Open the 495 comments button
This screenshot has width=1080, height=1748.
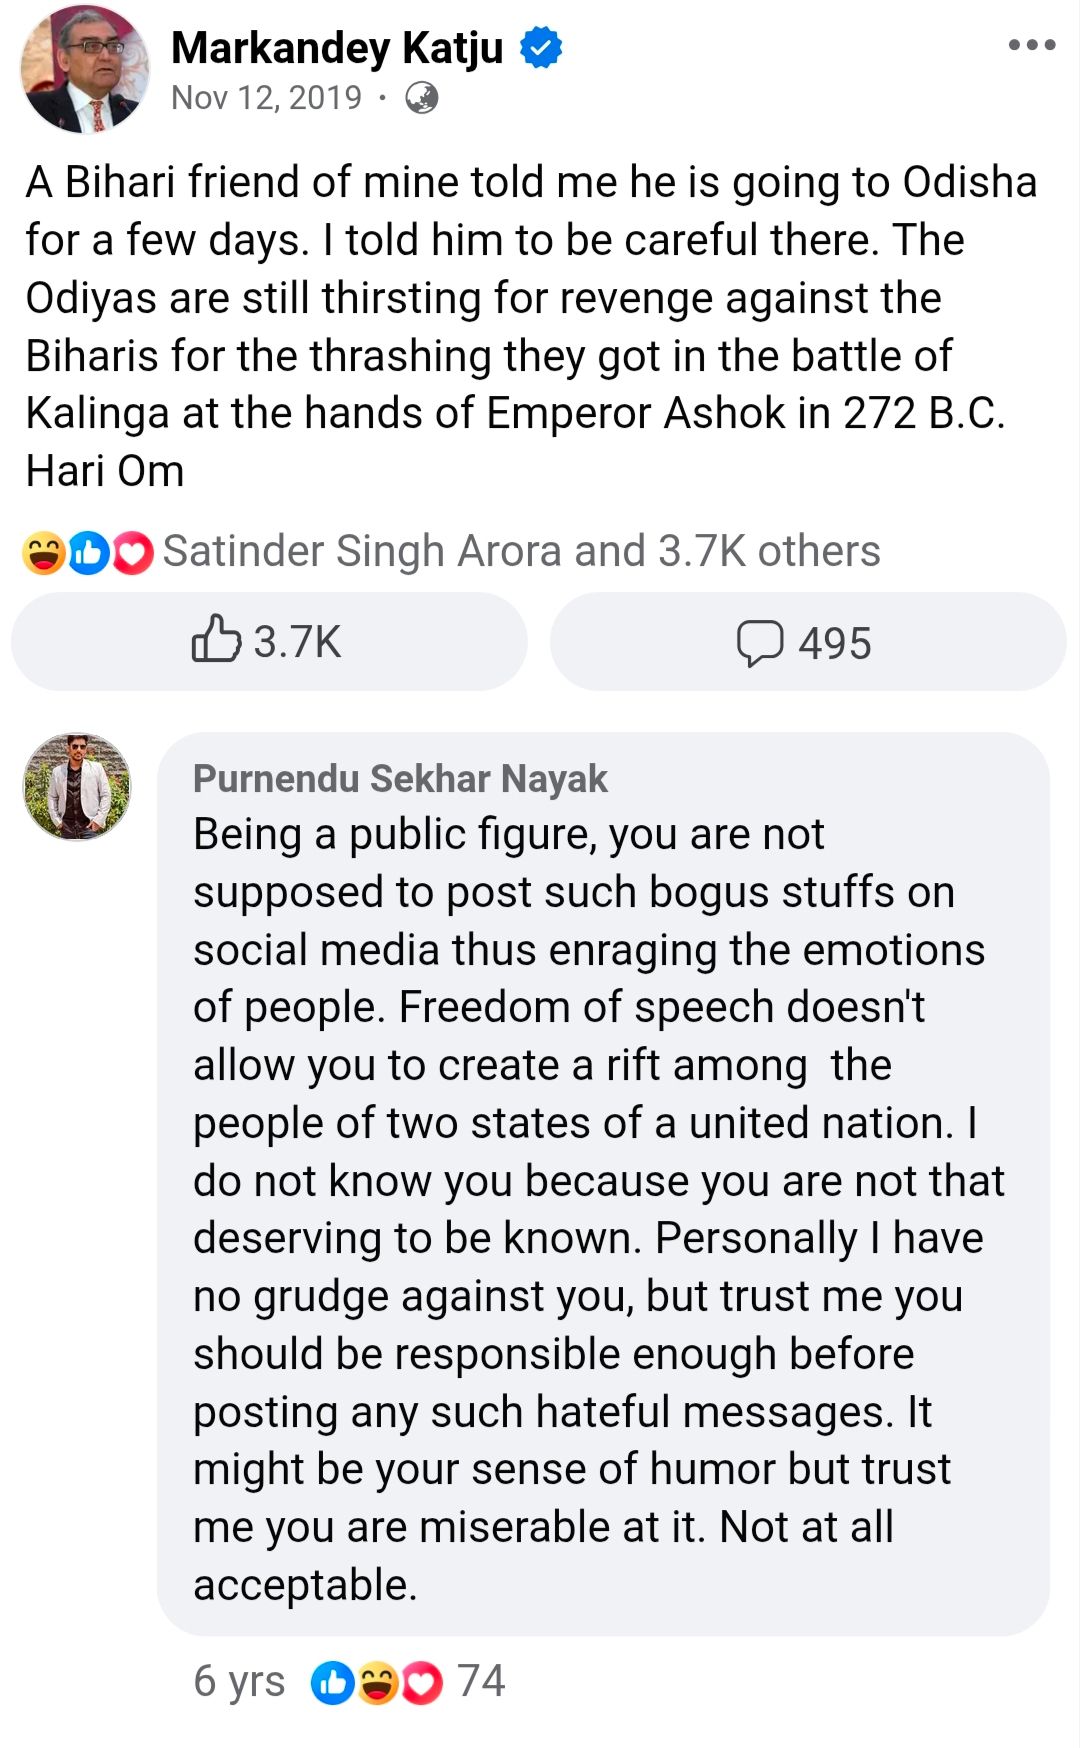806,643
